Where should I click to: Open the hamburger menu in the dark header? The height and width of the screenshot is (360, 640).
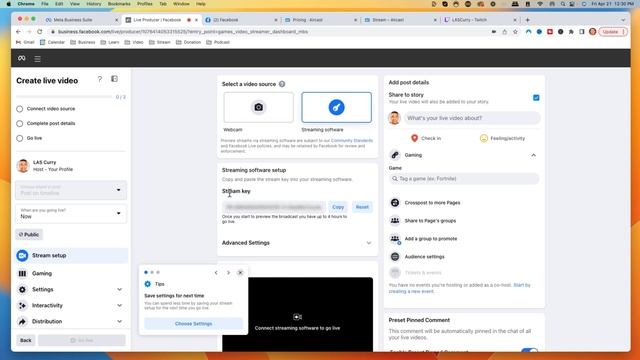point(38,59)
